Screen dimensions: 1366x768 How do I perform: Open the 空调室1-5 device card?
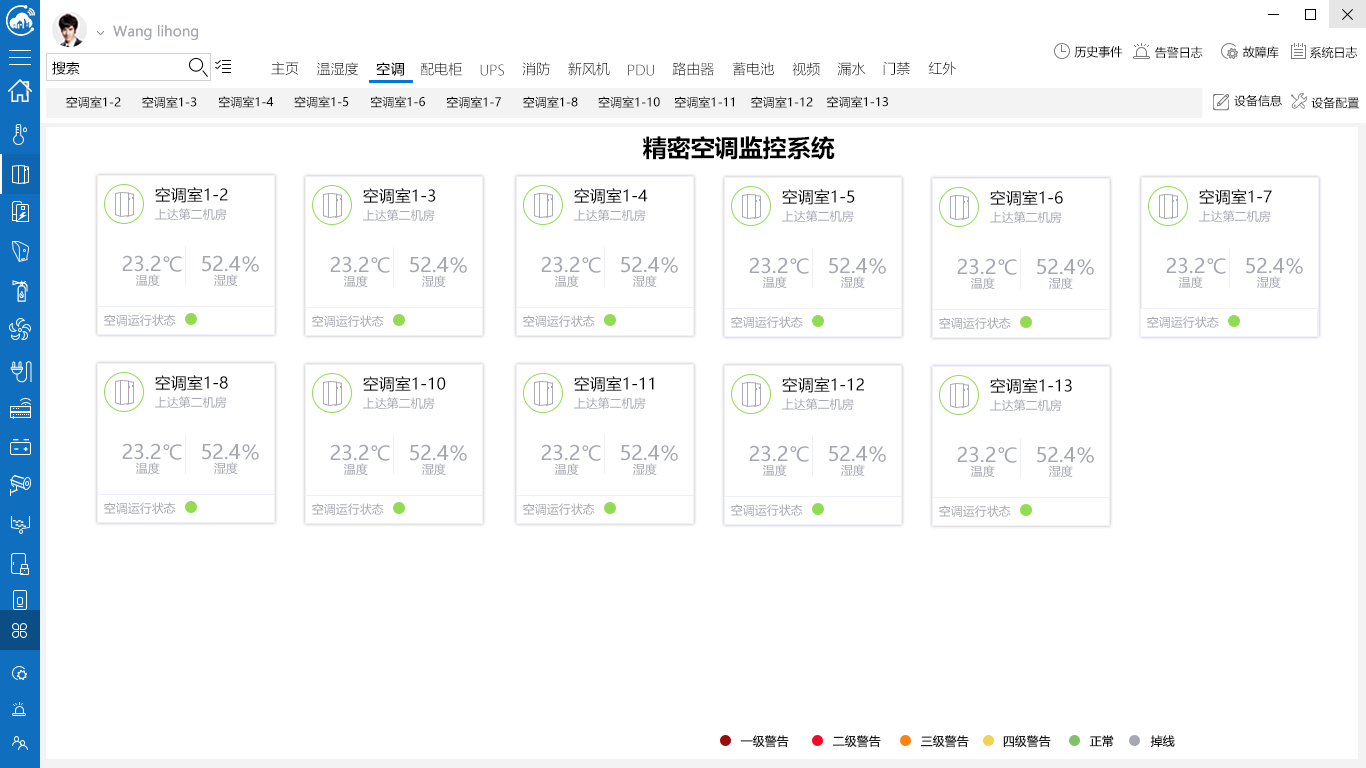[813, 257]
